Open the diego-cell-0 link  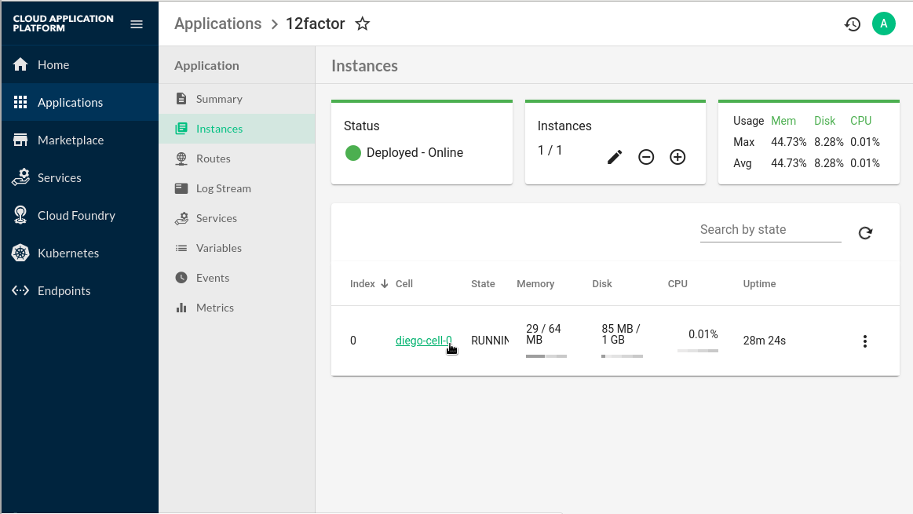[x=423, y=341]
